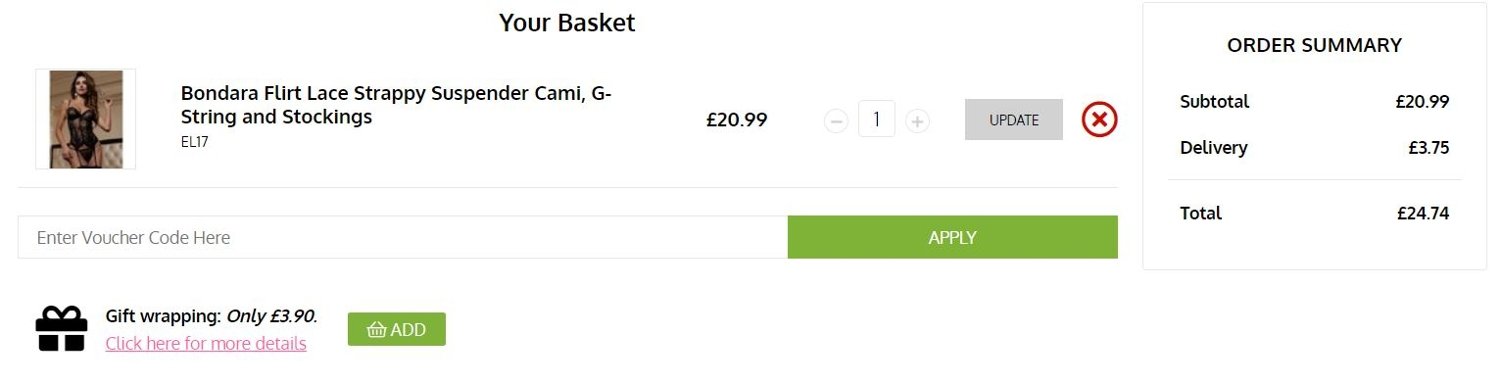
Task: Remove item with red X icon
Action: pyautogui.click(x=1099, y=120)
